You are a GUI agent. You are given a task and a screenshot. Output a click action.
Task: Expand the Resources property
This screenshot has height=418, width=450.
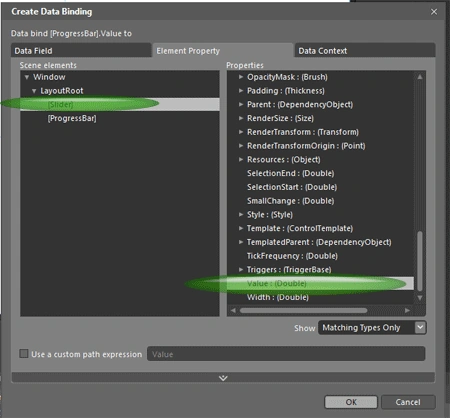(241, 159)
